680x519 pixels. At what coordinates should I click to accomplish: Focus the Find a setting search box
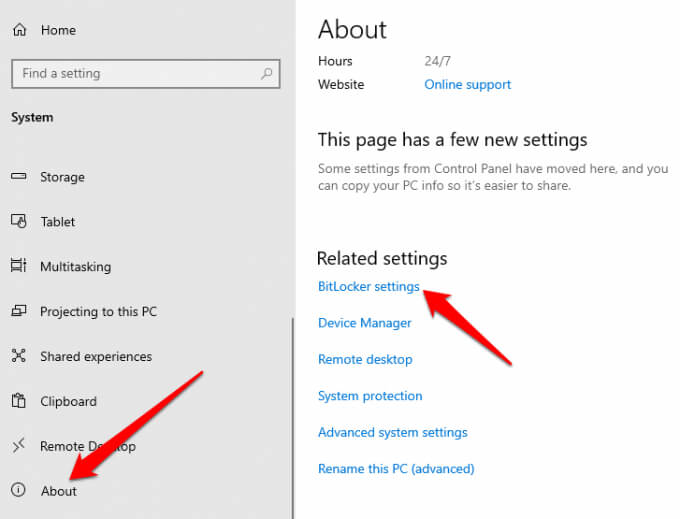click(135, 73)
